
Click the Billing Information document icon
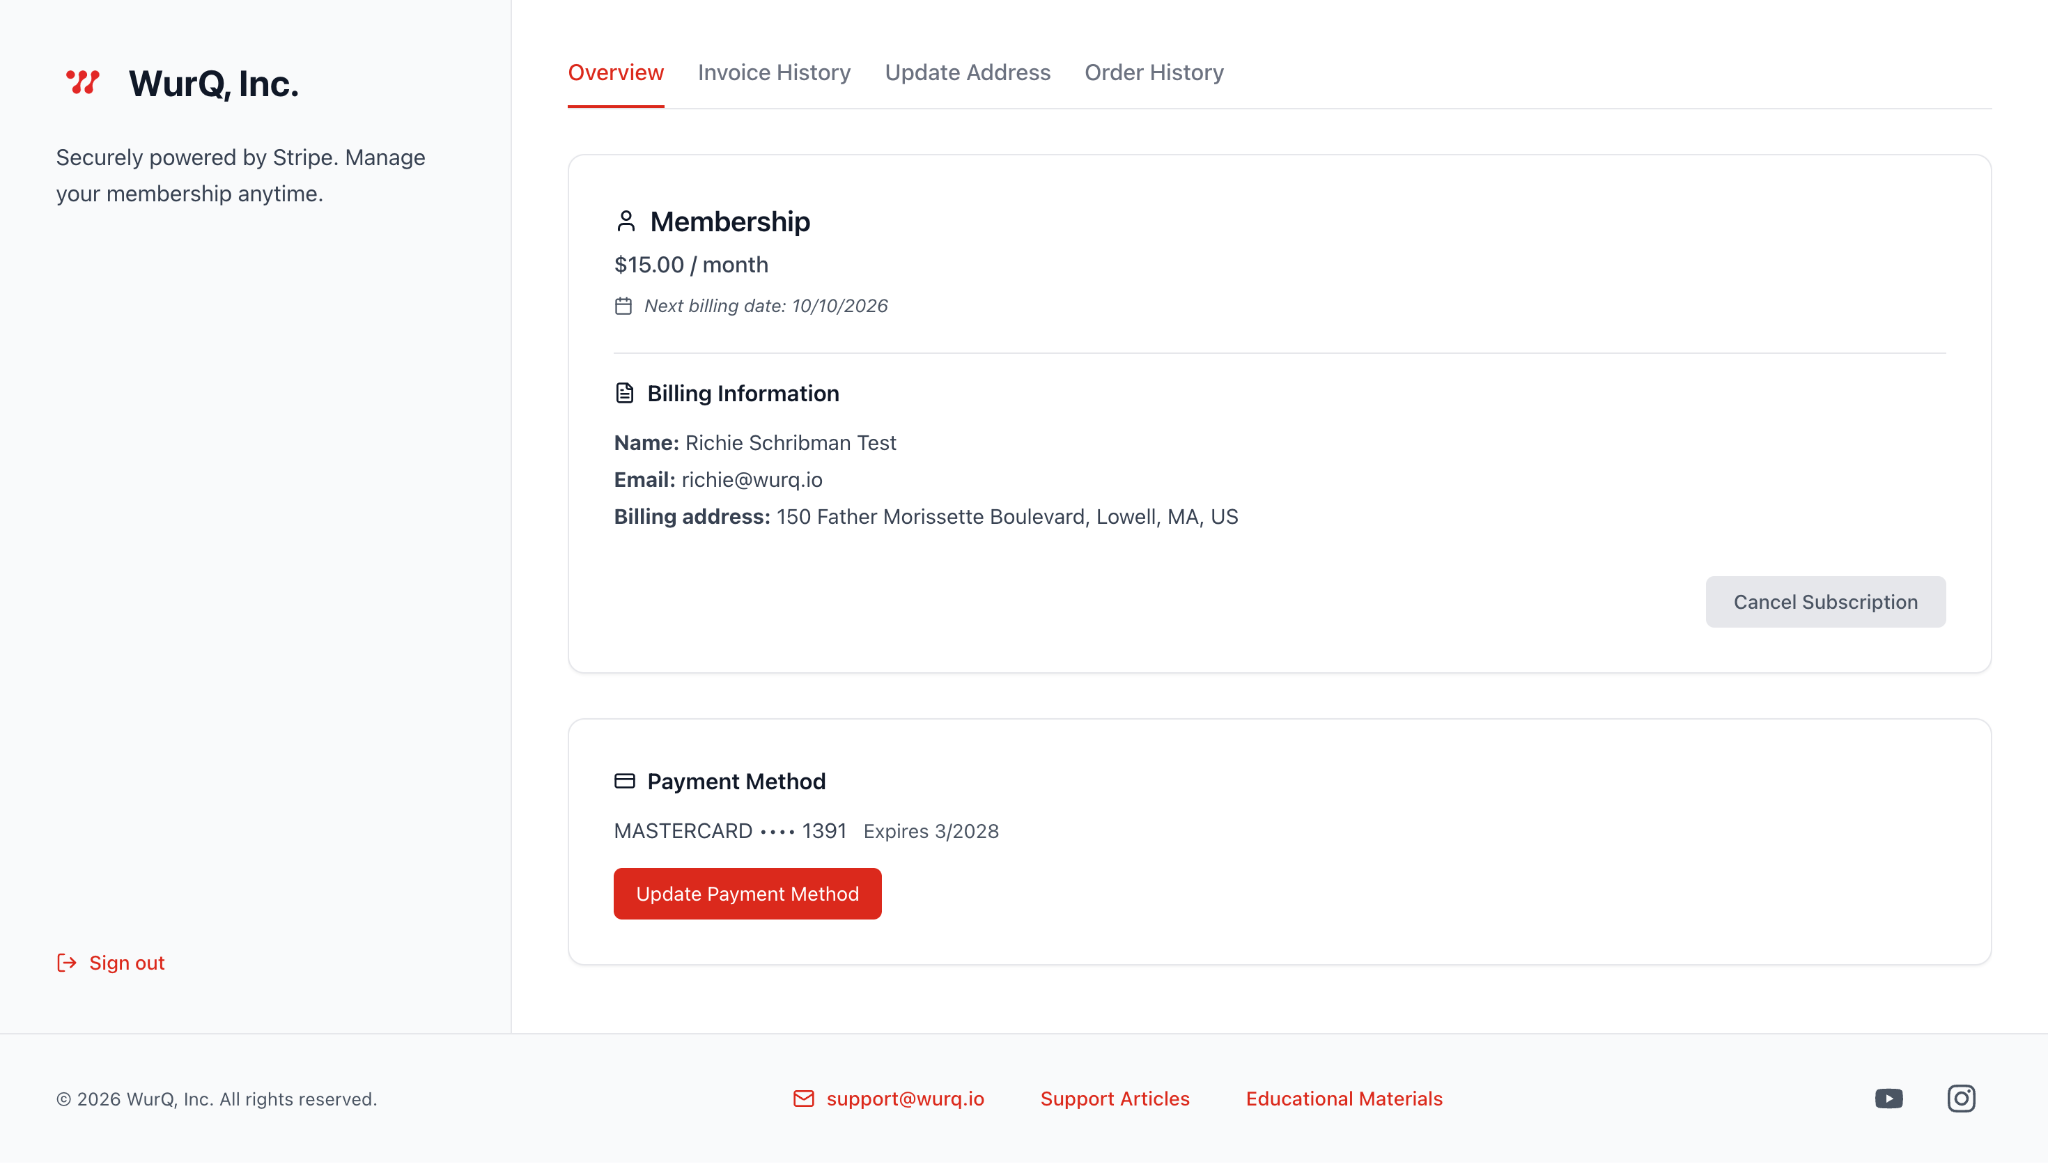point(625,393)
